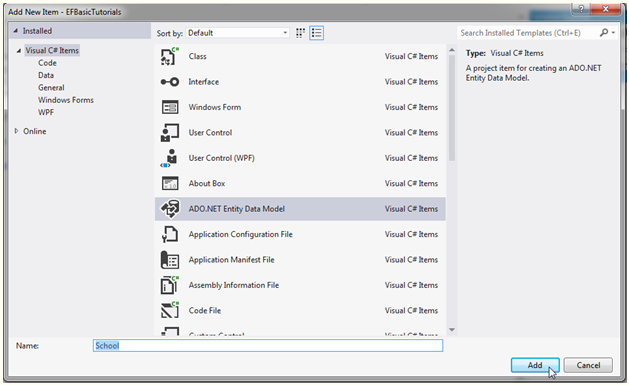Click the 'About Box' template name
Viewport: 629px width, 385px height.
(207, 183)
